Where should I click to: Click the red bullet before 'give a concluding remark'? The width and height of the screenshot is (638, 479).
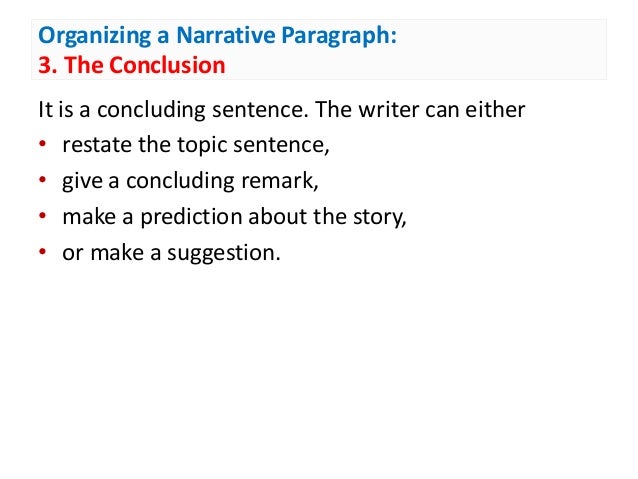[x=43, y=179]
